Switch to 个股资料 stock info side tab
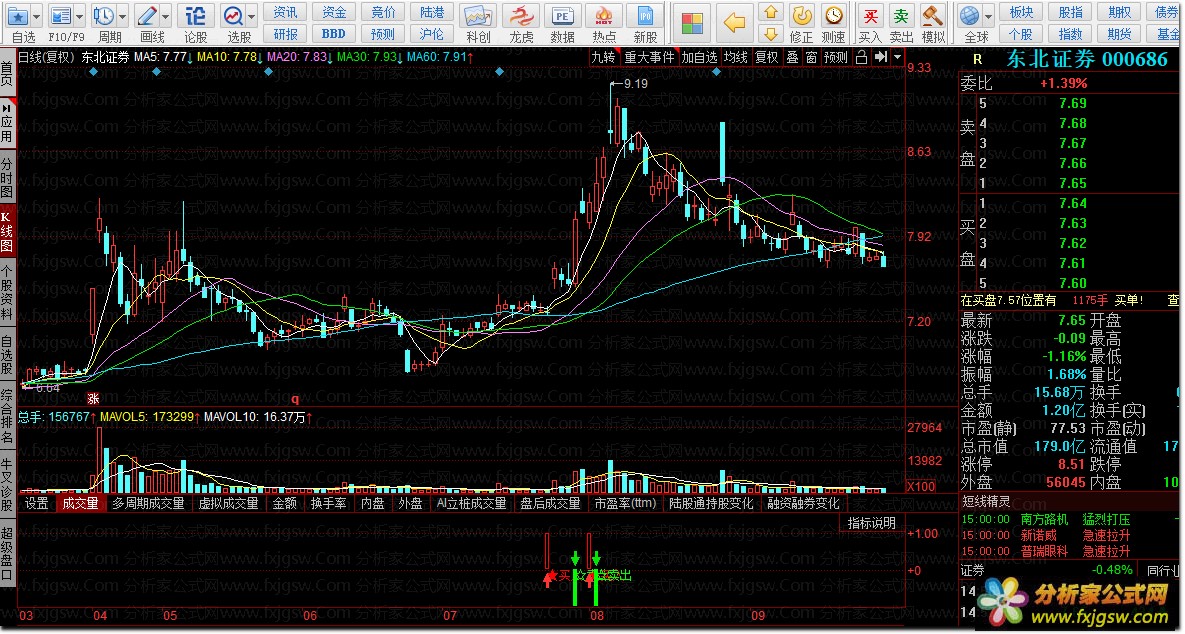The image size is (1185, 634). 7,293
